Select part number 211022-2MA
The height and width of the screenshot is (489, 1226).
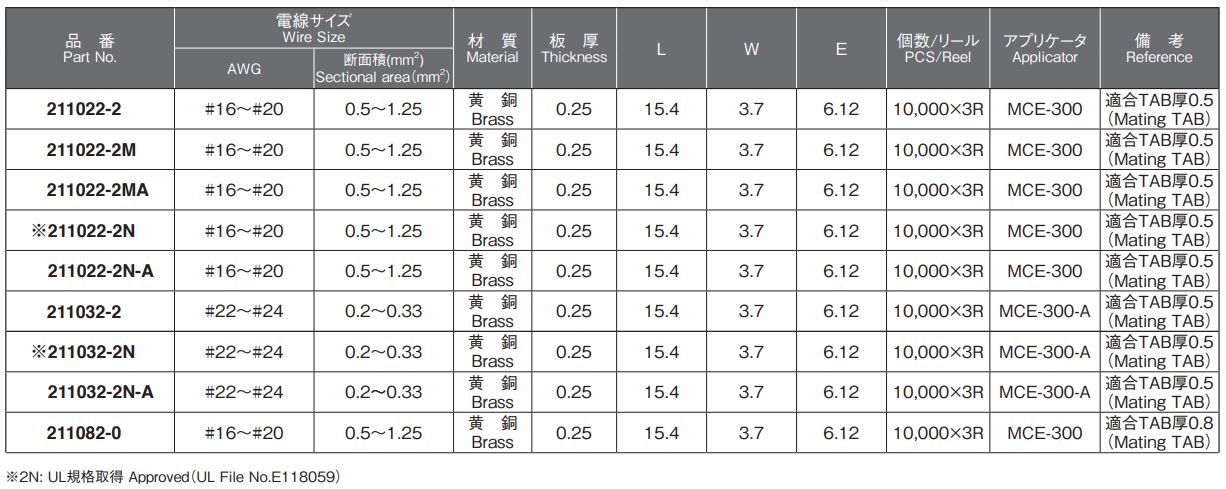(89, 190)
